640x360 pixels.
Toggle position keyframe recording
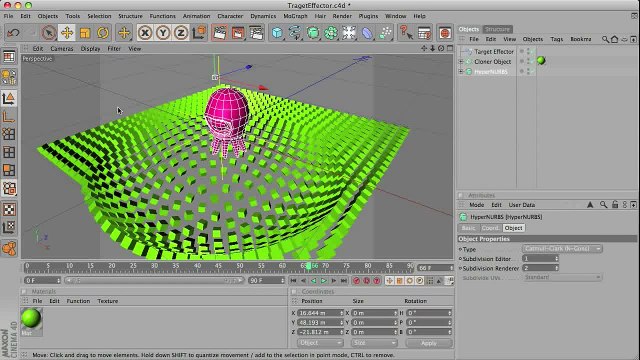coord(389,281)
